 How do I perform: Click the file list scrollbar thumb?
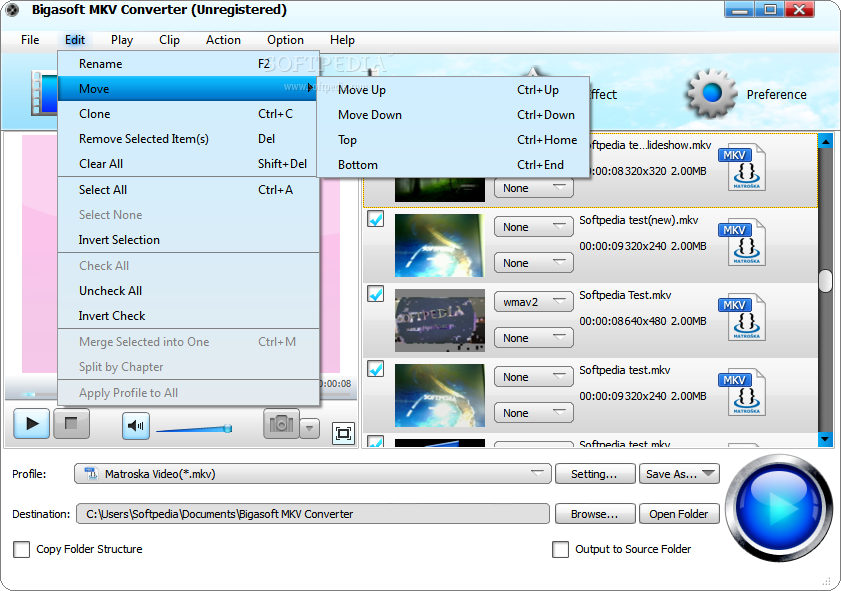[x=826, y=281]
